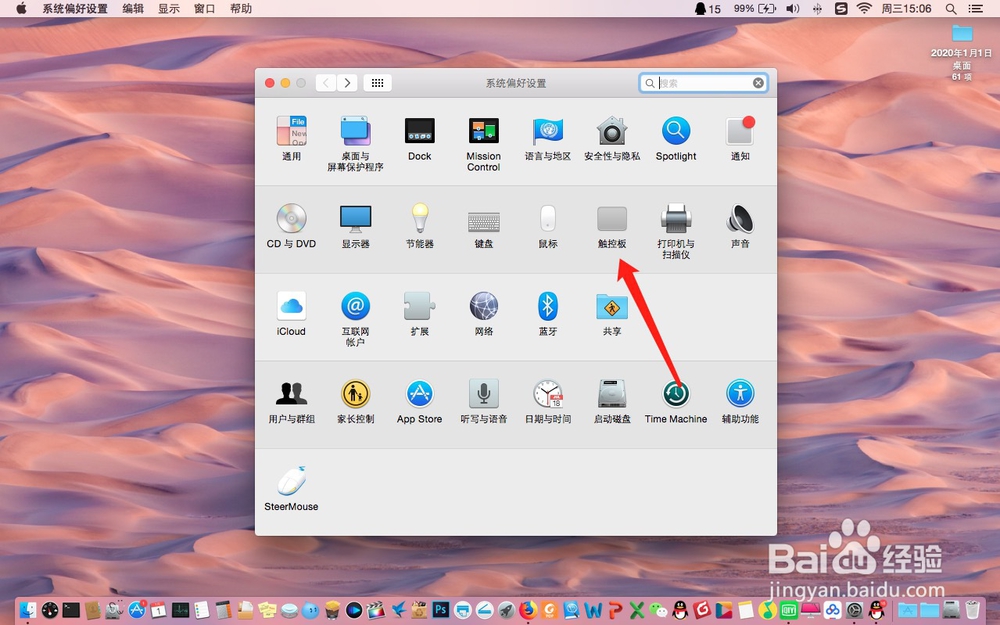
Task: Open 网络 (Network) preferences
Action: pos(483,314)
